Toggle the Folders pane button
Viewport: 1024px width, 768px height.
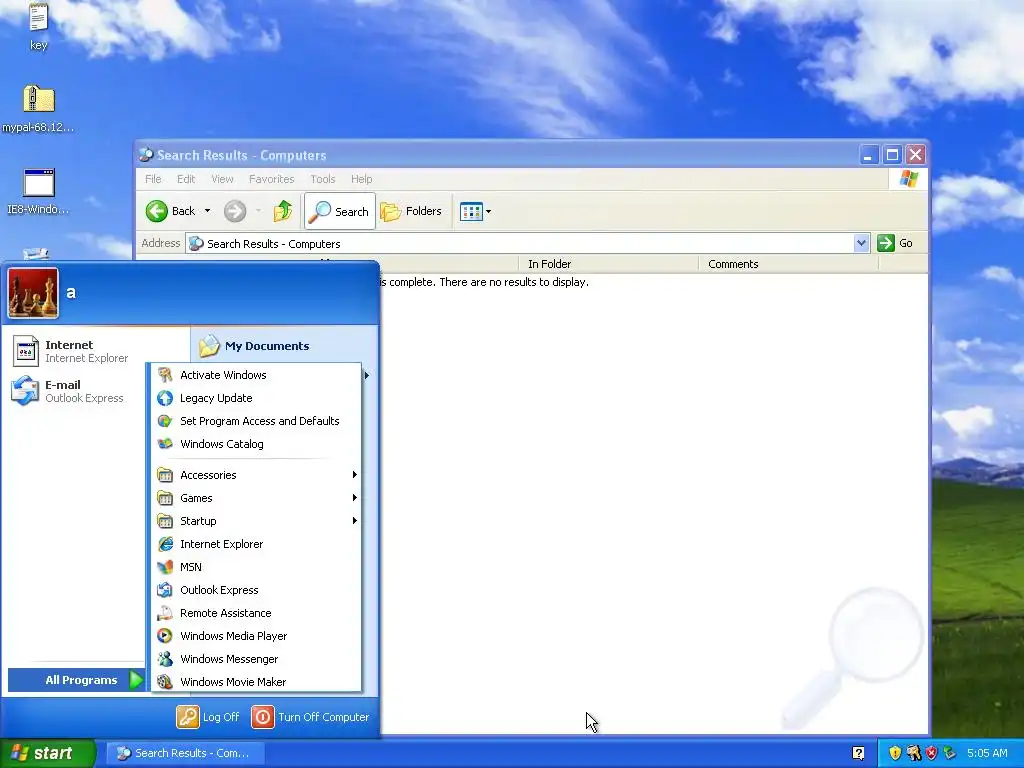tap(411, 211)
